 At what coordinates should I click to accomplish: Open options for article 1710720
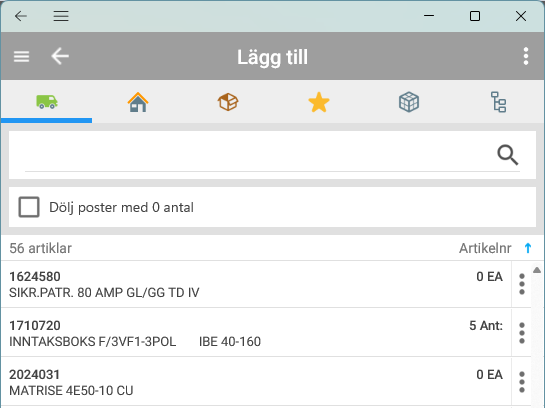click(x=522, y=333)
